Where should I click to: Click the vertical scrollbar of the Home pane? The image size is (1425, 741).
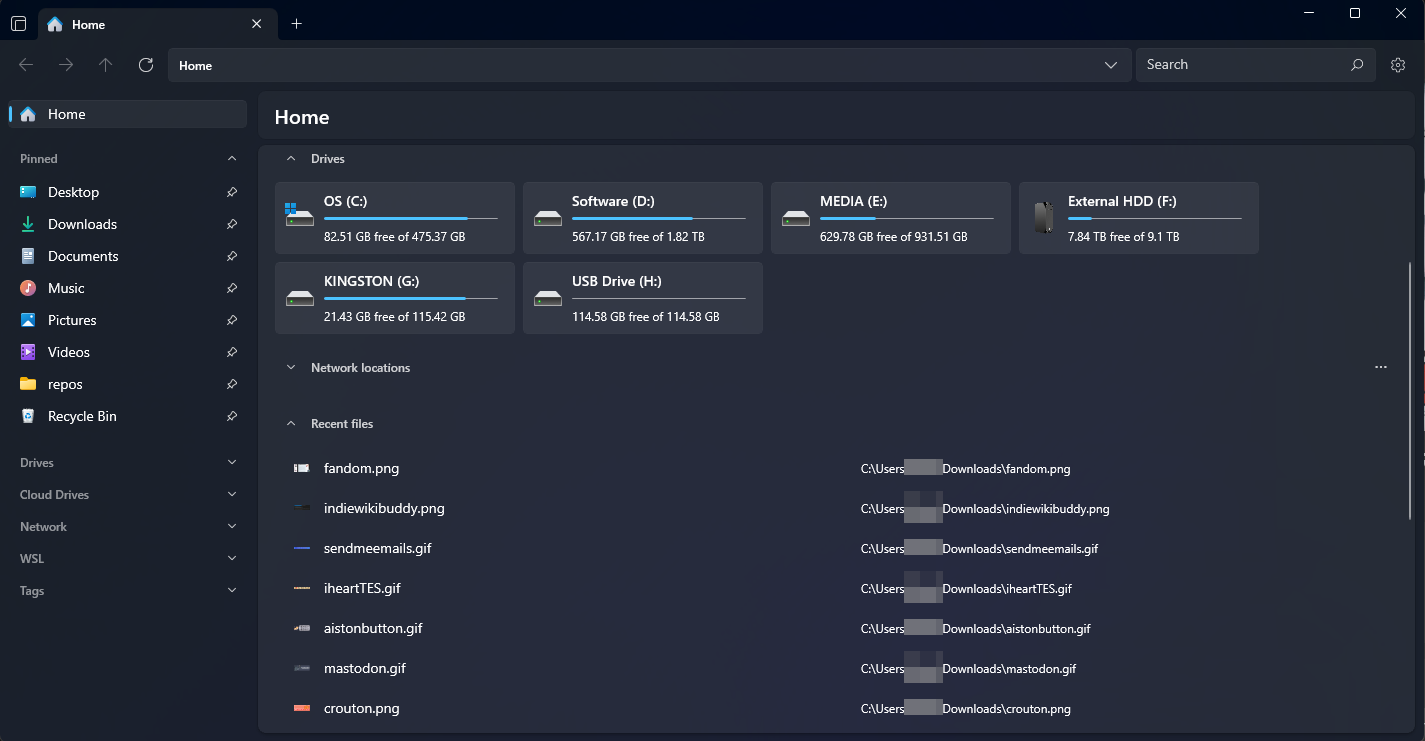1410,390
